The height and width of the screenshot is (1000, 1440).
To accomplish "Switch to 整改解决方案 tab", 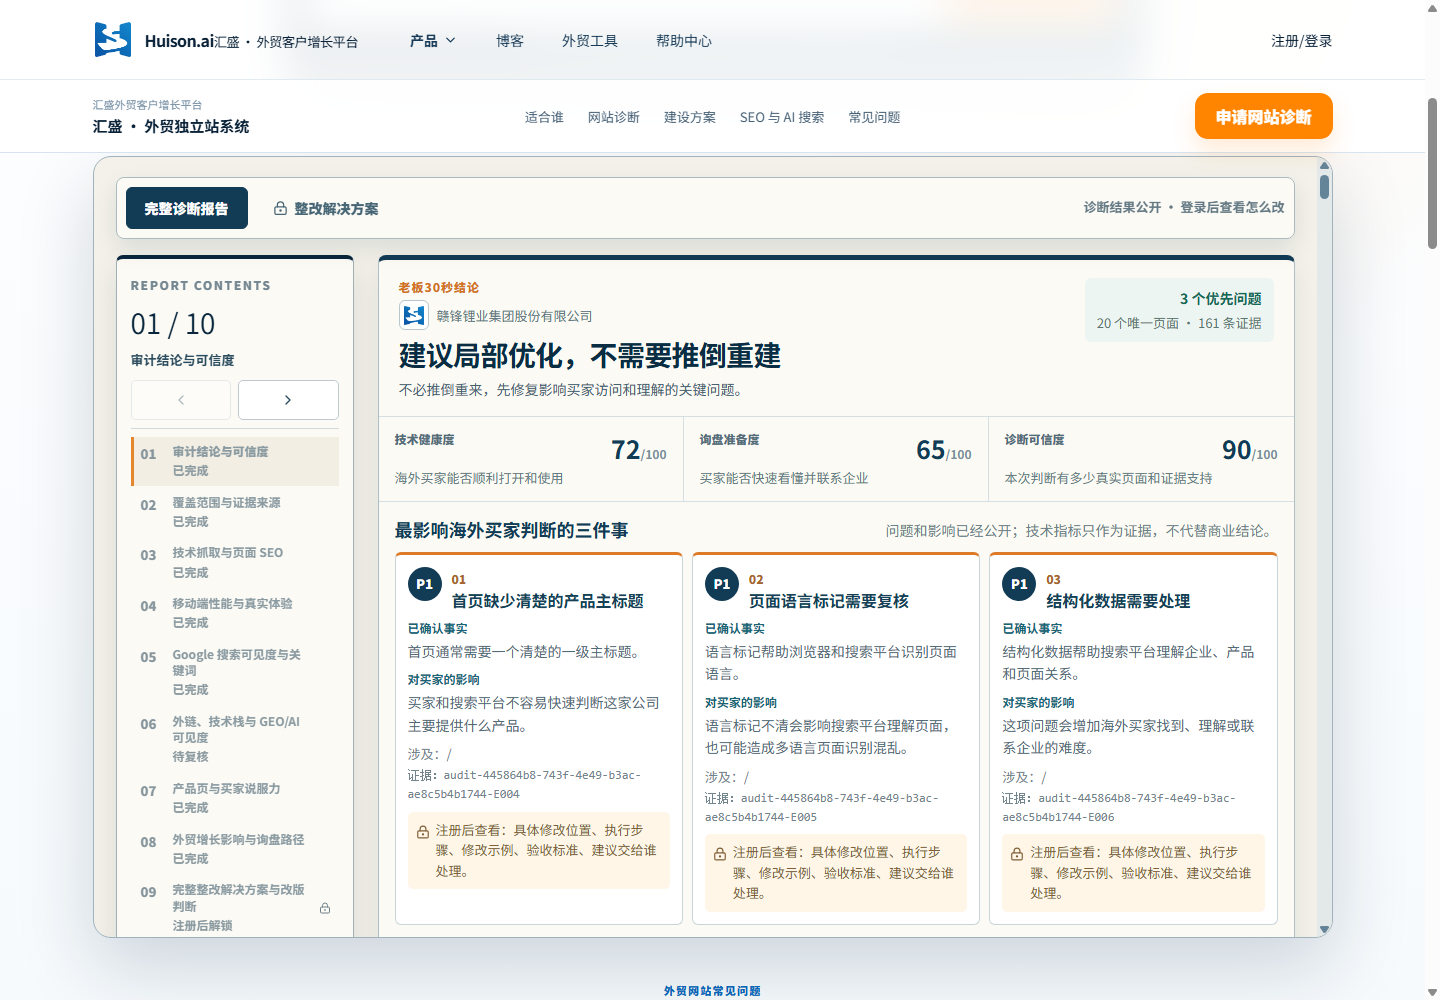I will point(326,209).
